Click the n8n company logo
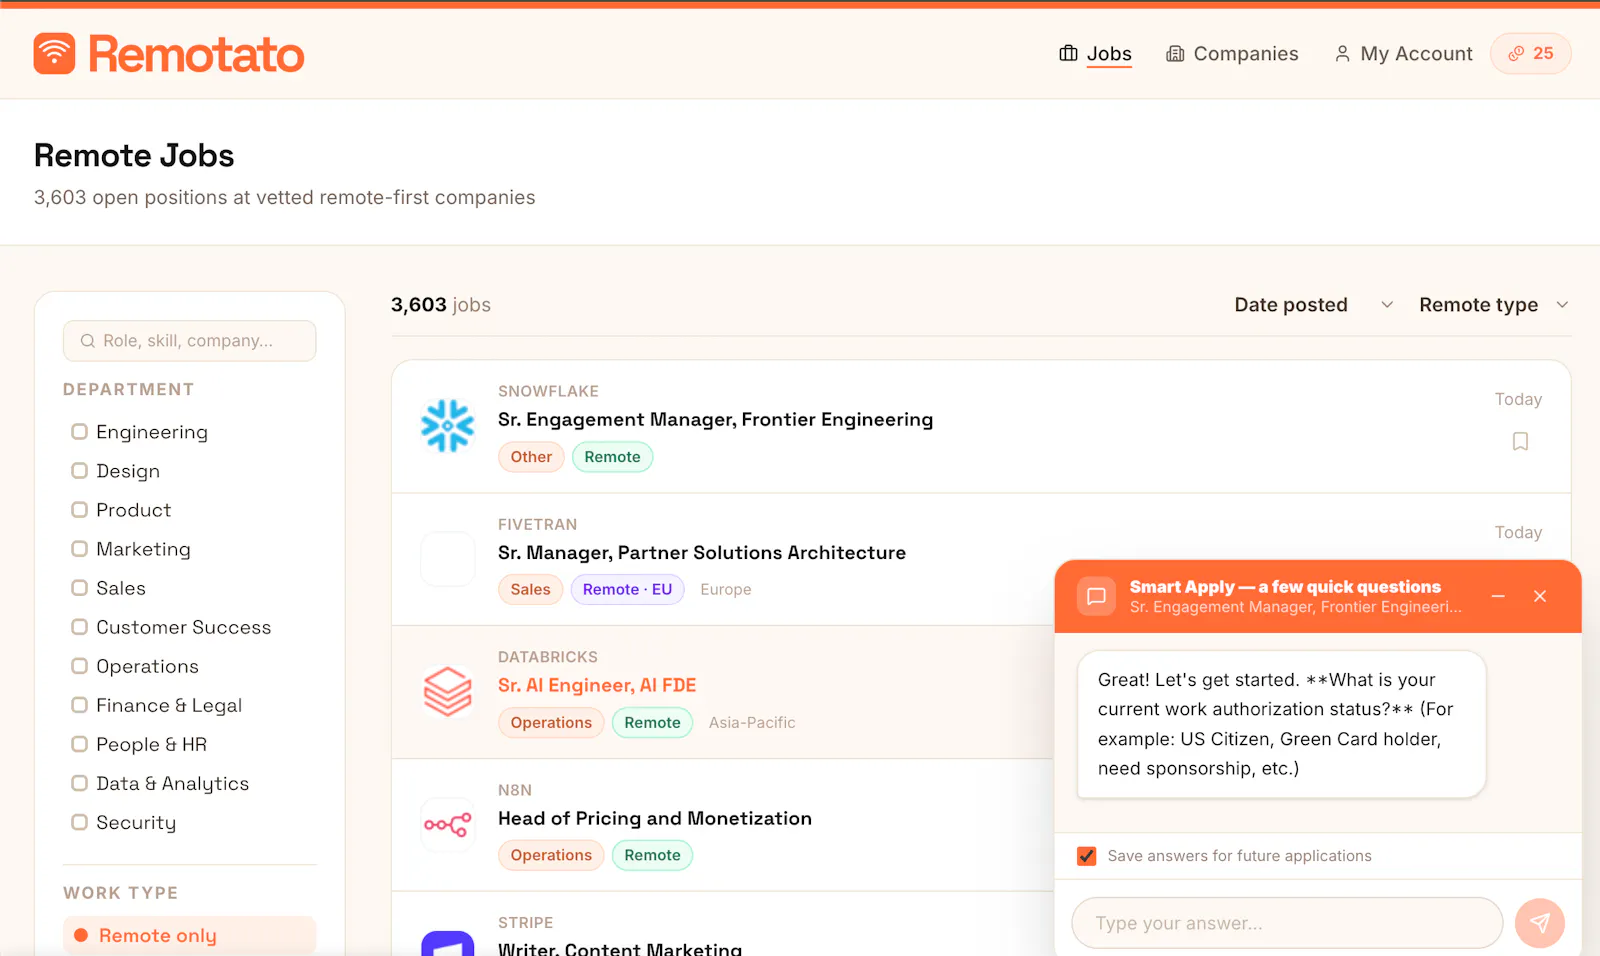The image size is (1600, 956). 447,825
